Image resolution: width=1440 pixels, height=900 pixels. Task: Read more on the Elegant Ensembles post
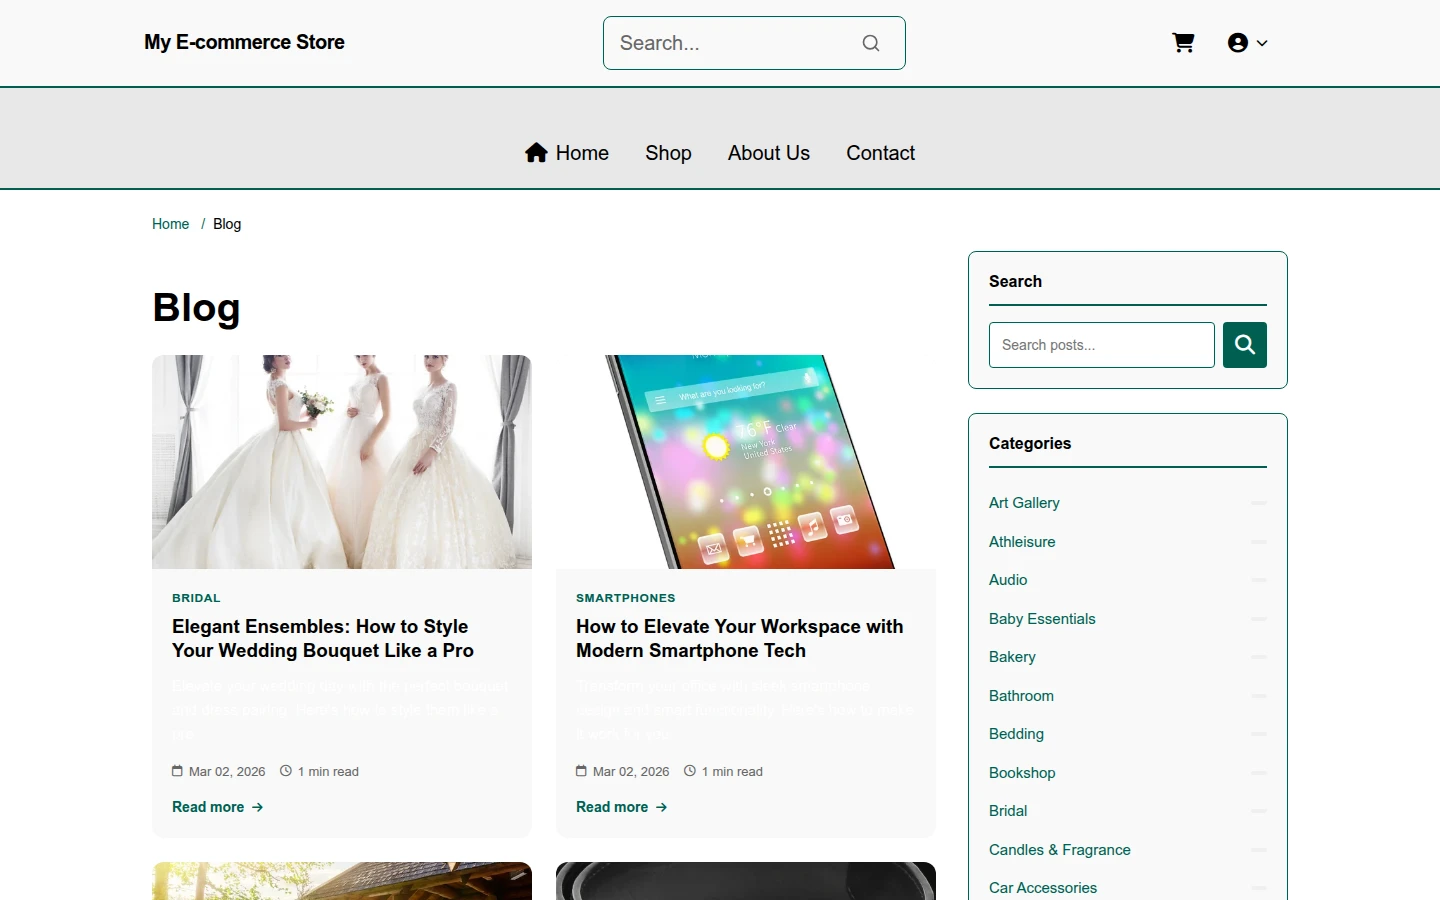point(218,807)
